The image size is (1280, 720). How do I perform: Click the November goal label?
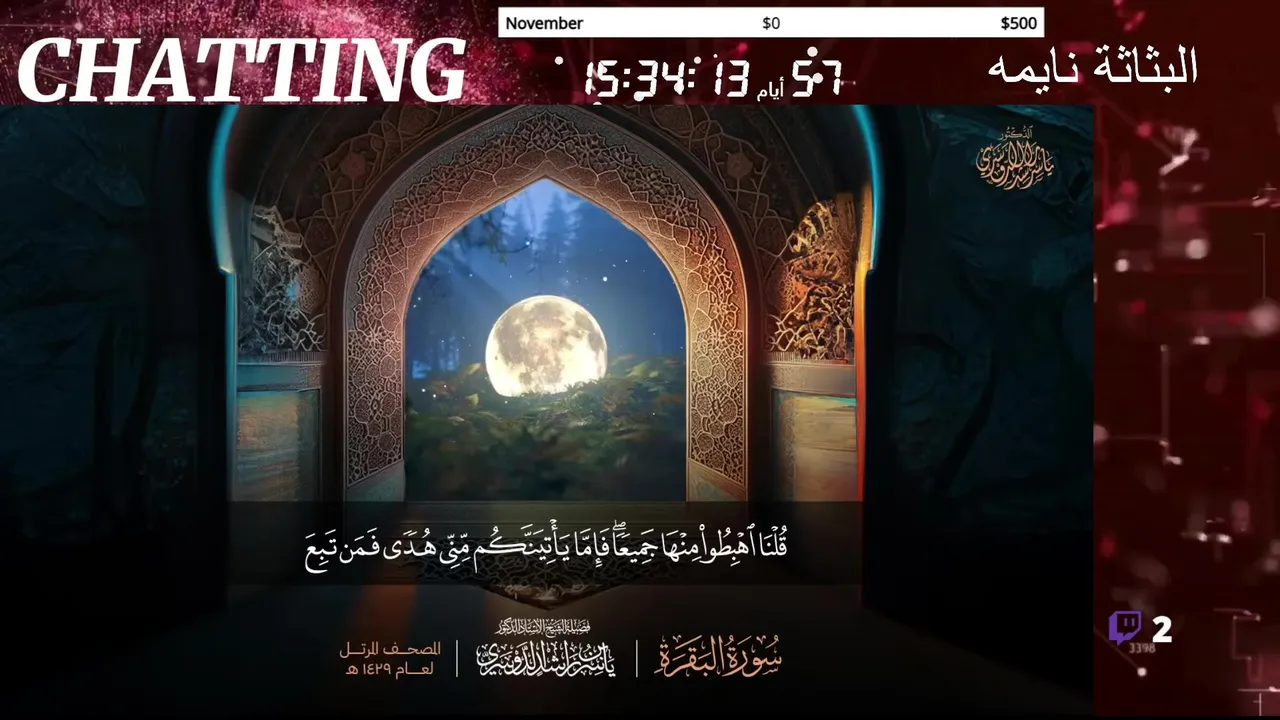click(x=544, y=23)
